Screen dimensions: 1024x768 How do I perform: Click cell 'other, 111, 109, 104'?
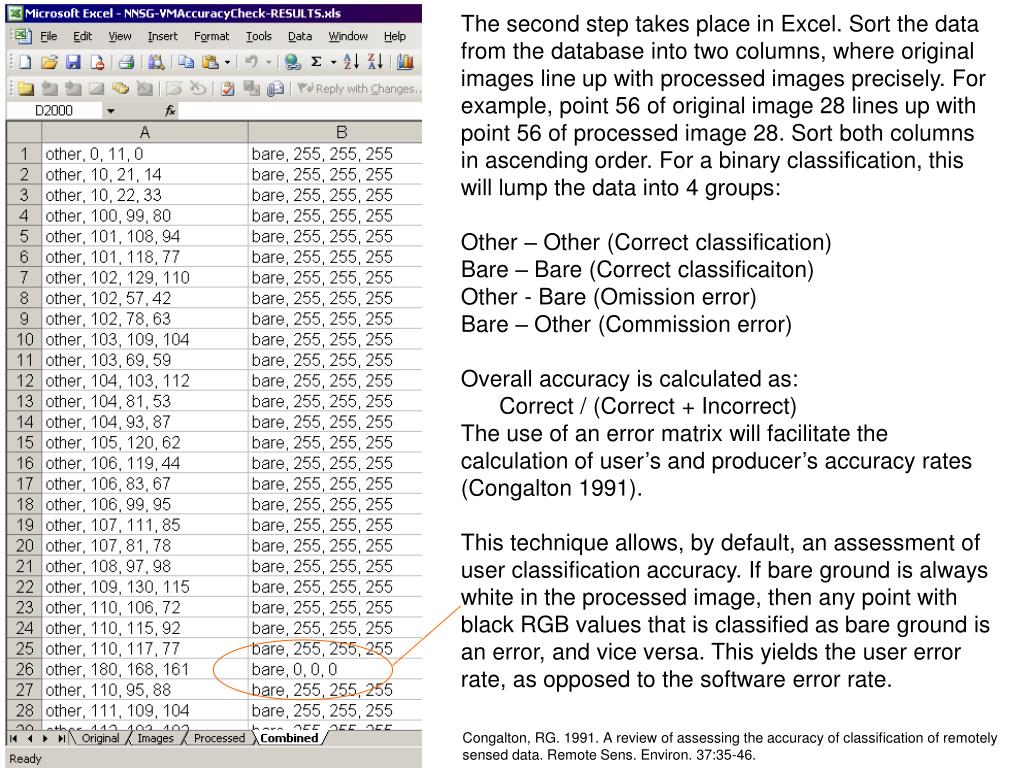[x=145, y=711]
